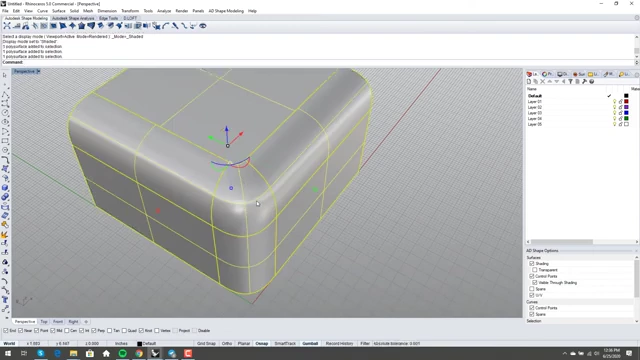Image resolution: width=640 pixels, height=360 pixels.
Task: Click the pentagon surface icon in shape toolbar
Action: click(x=82, y=26)
